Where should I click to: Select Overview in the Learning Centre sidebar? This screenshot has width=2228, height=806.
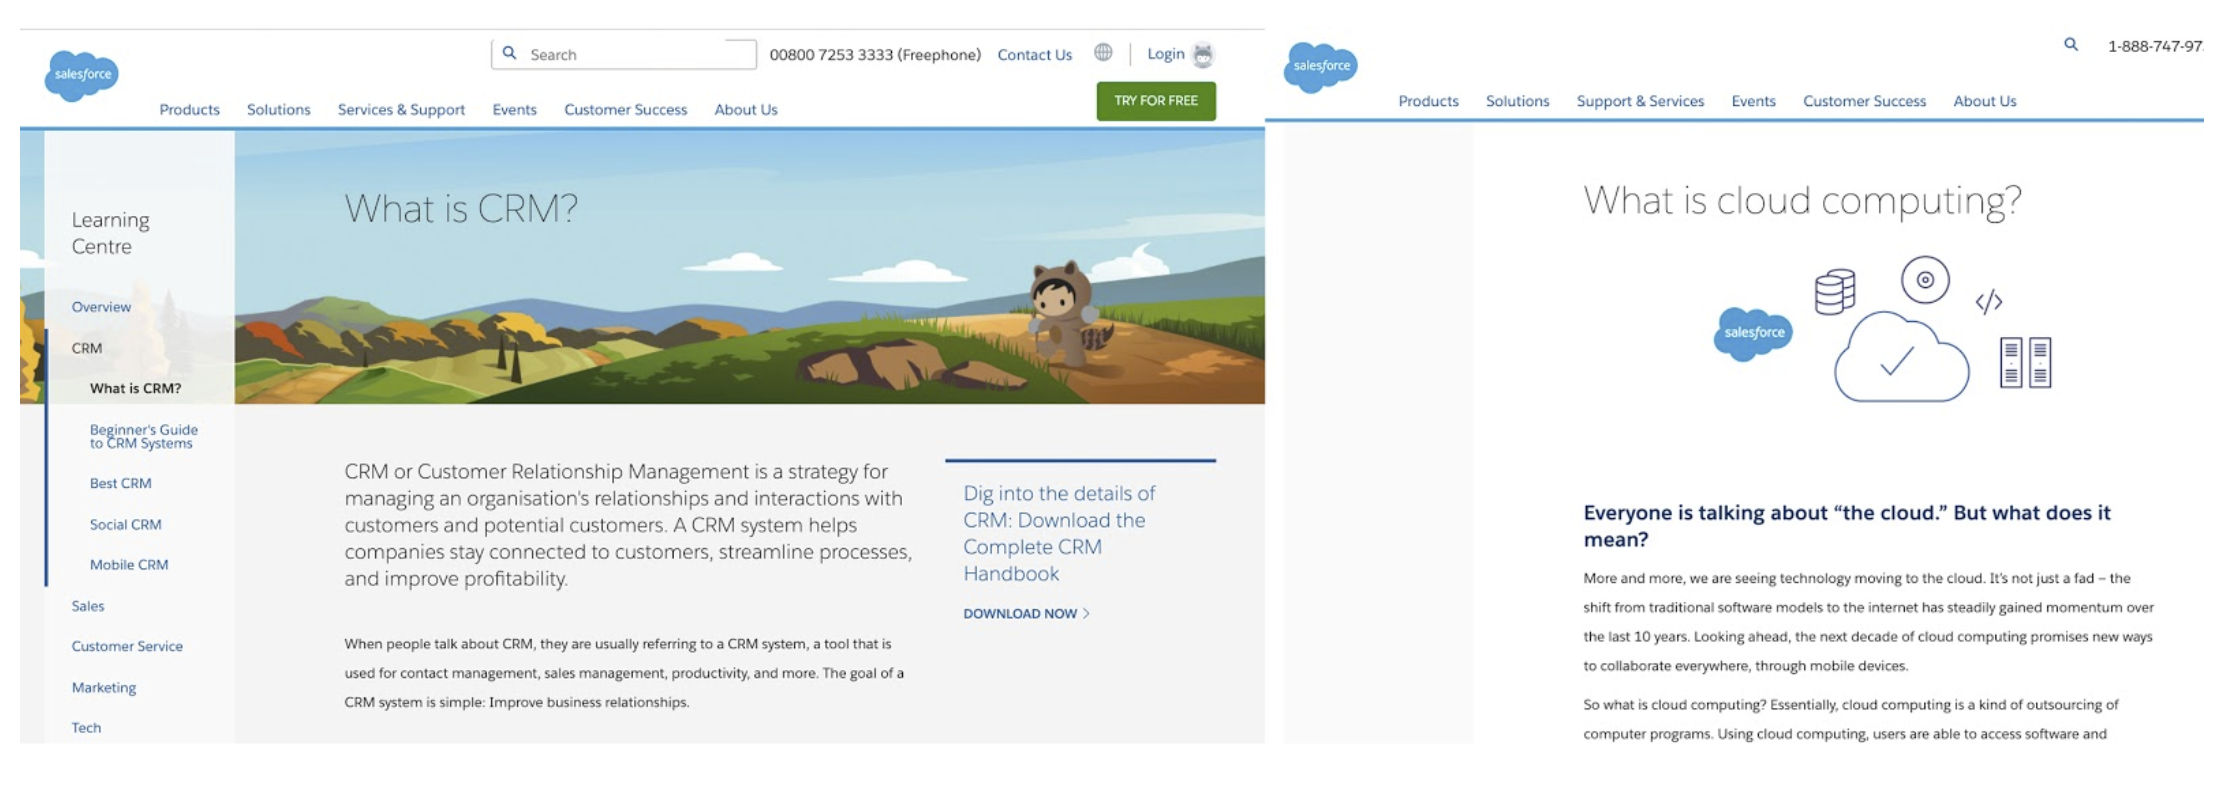[101, 307]
